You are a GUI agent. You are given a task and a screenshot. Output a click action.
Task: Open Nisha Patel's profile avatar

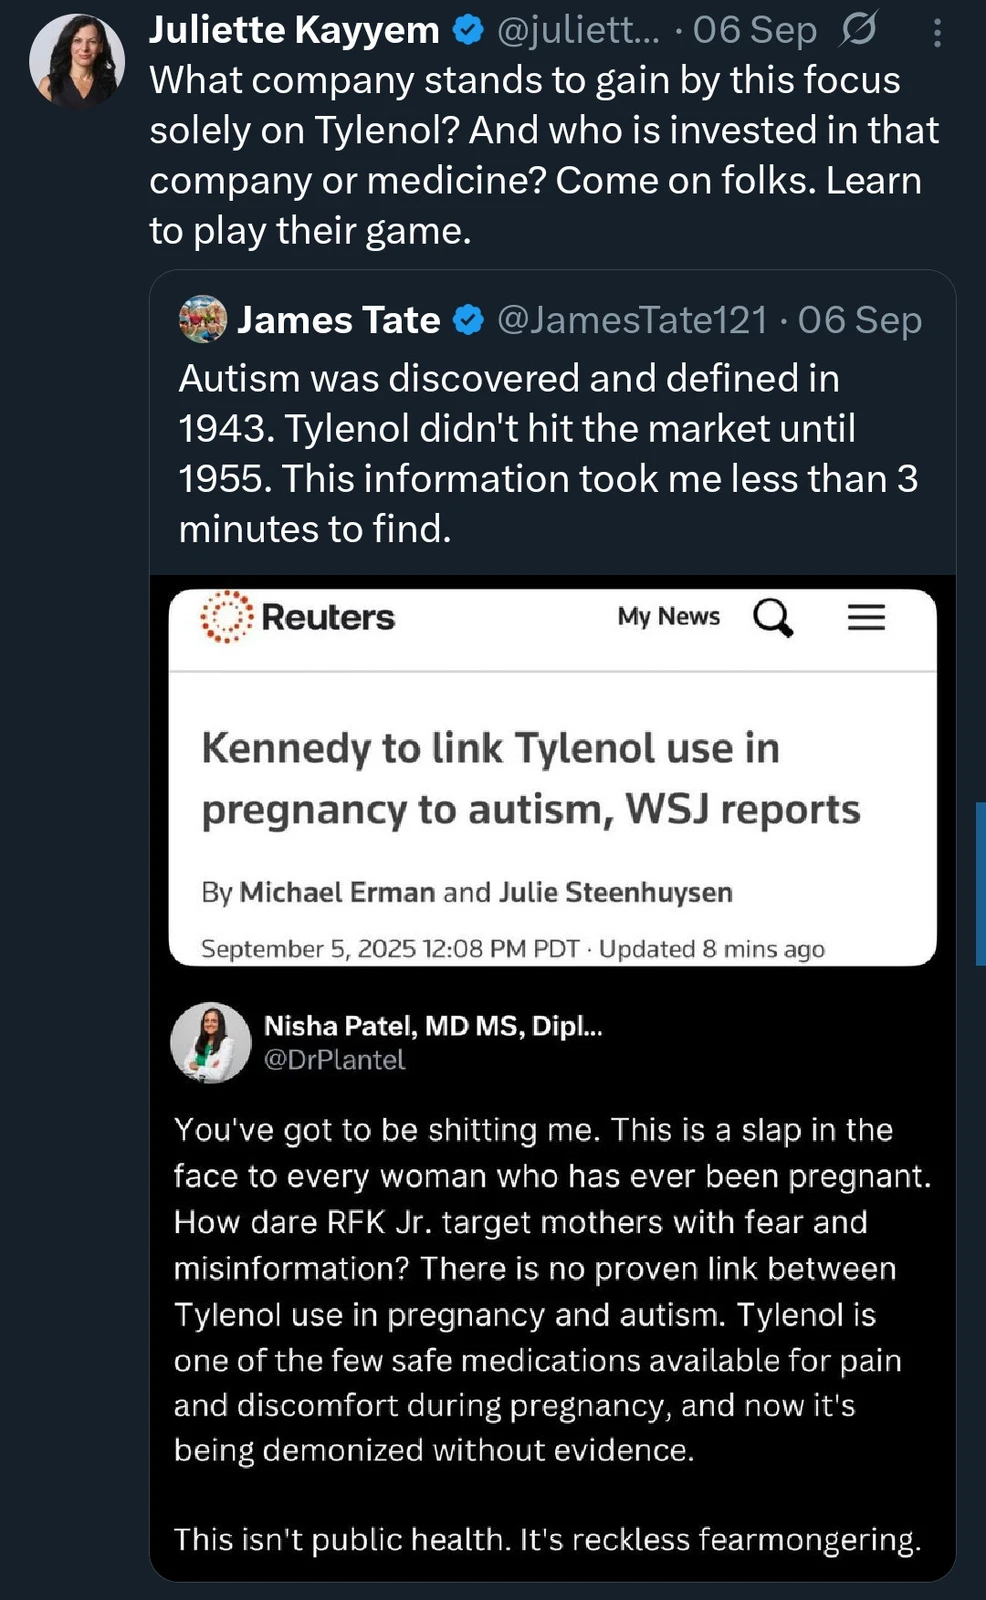pos(211,1042)
